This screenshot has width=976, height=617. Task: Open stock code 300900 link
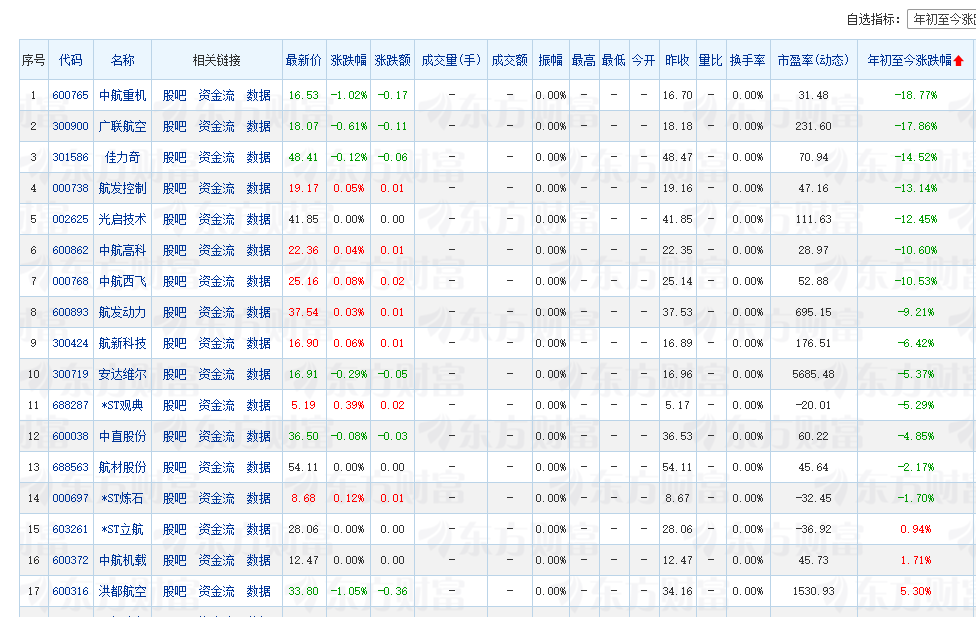tap(70, 126)
